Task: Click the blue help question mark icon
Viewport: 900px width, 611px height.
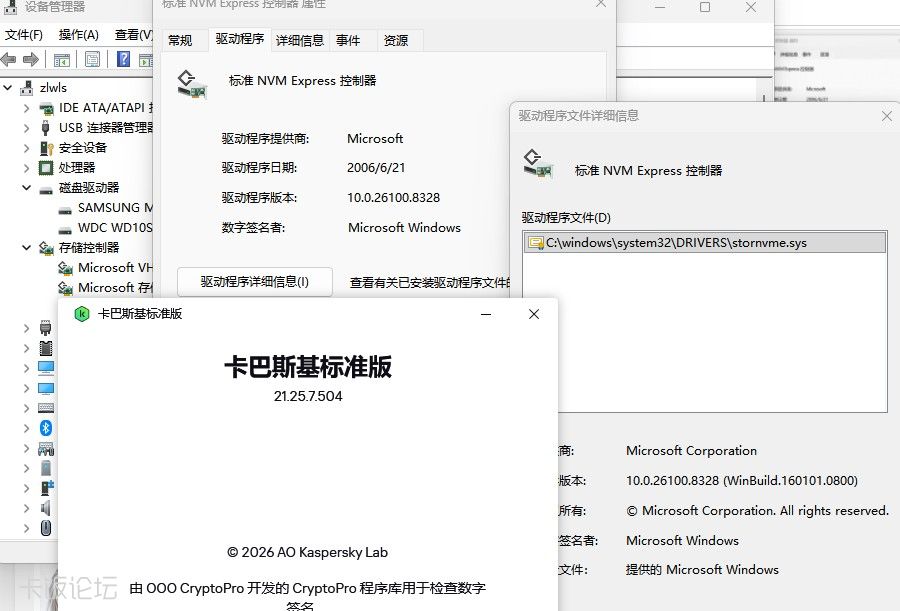Action: coord(123,59)
